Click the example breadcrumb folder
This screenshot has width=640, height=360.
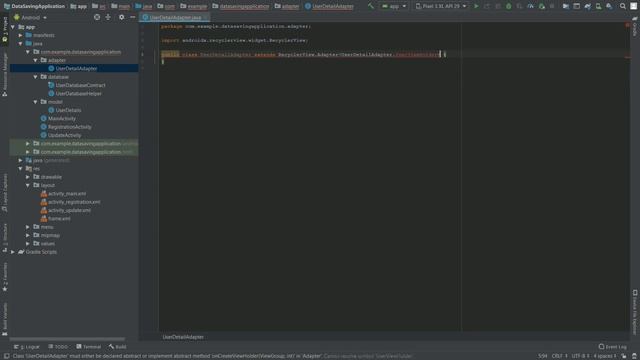pos(193,6)
